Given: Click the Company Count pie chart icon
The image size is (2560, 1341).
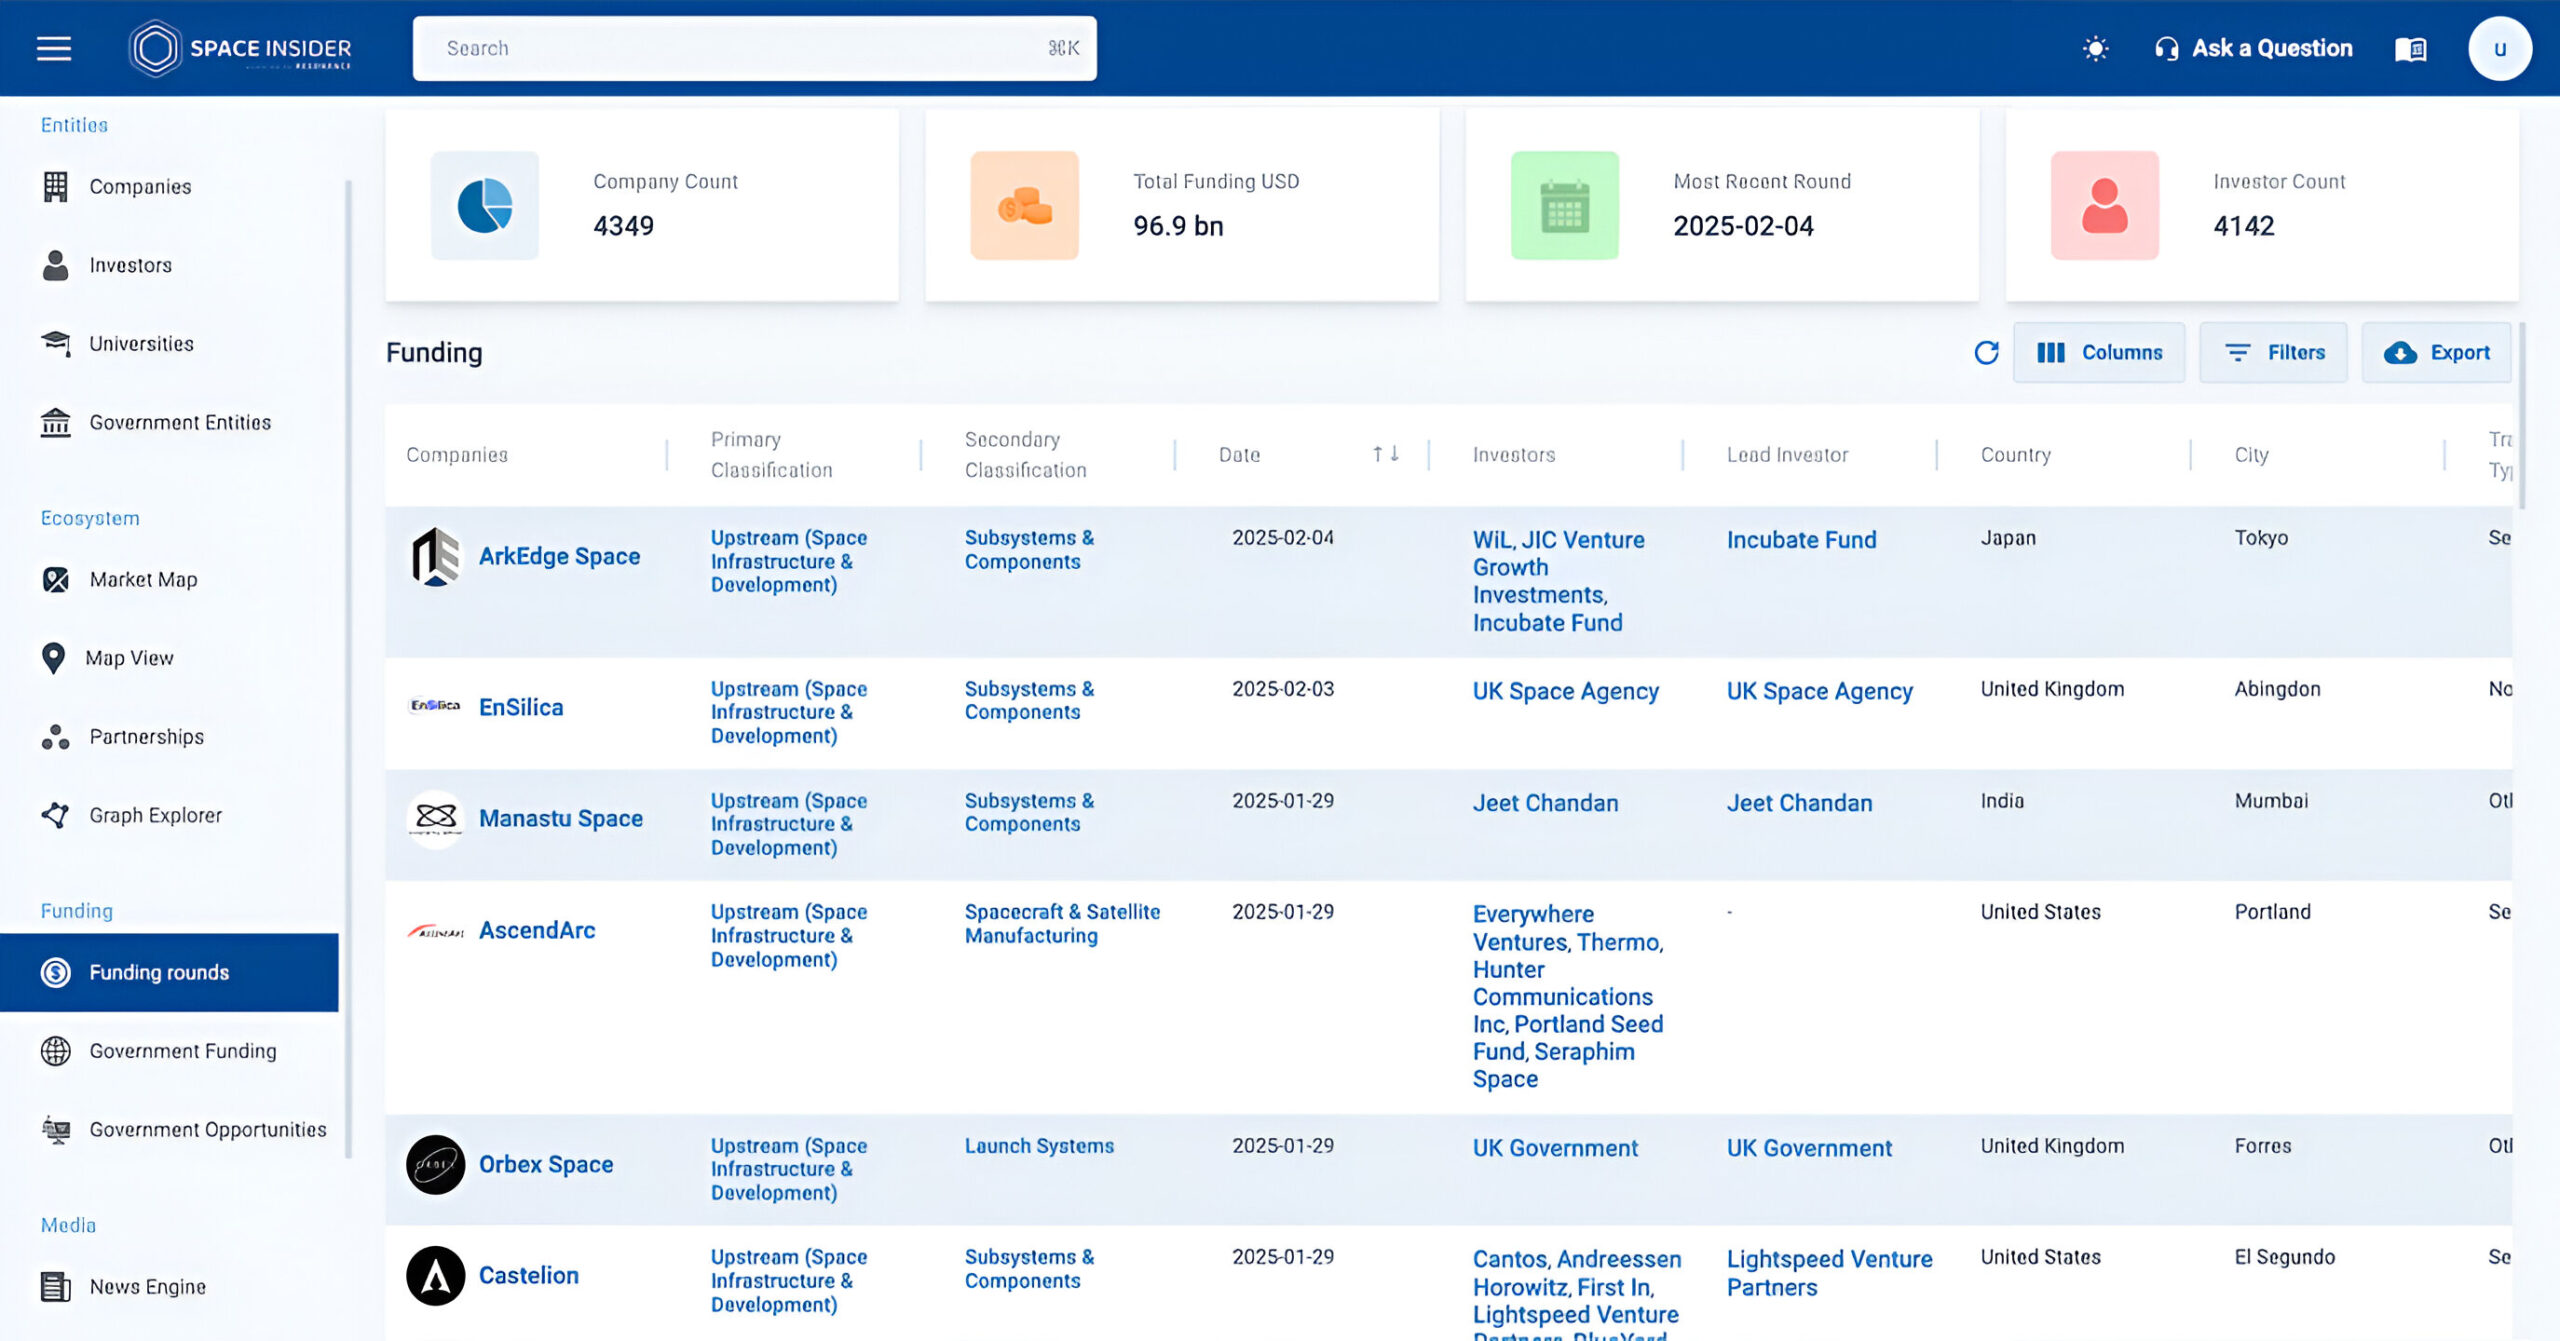Looking at the screenshot, I should coord(484,205).
